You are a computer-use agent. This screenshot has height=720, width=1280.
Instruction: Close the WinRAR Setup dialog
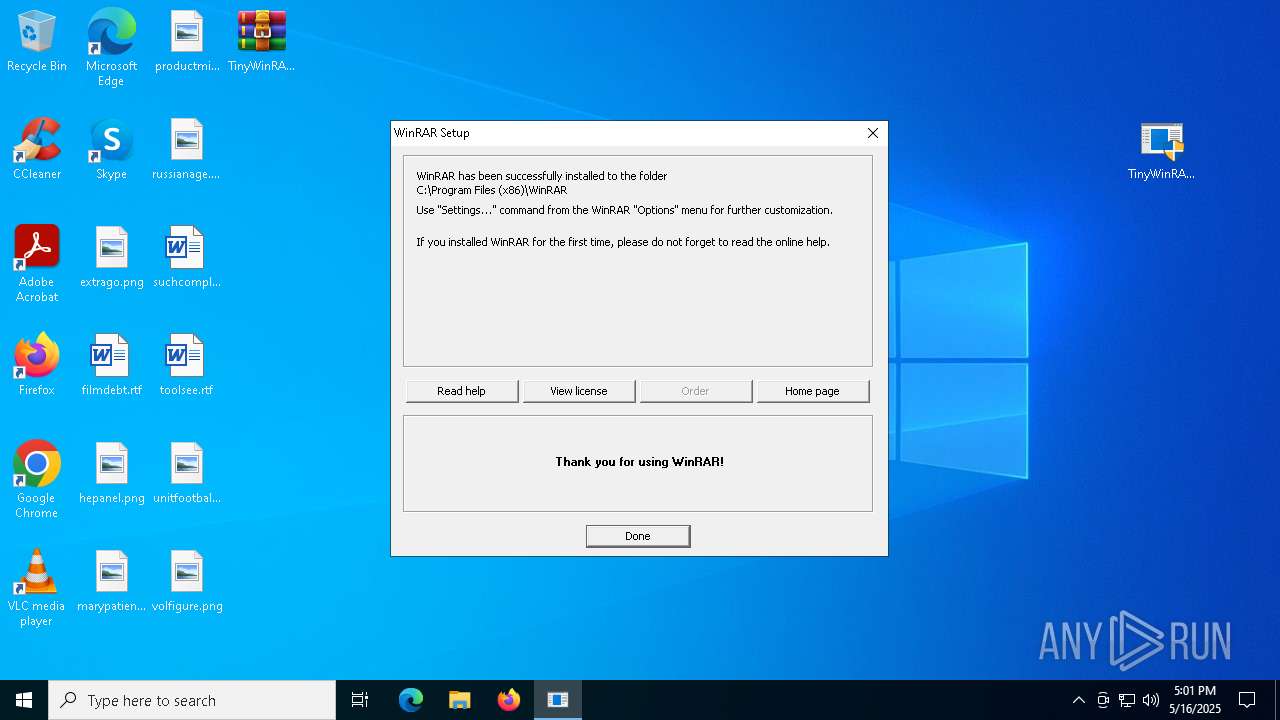[x=872, y=133]
